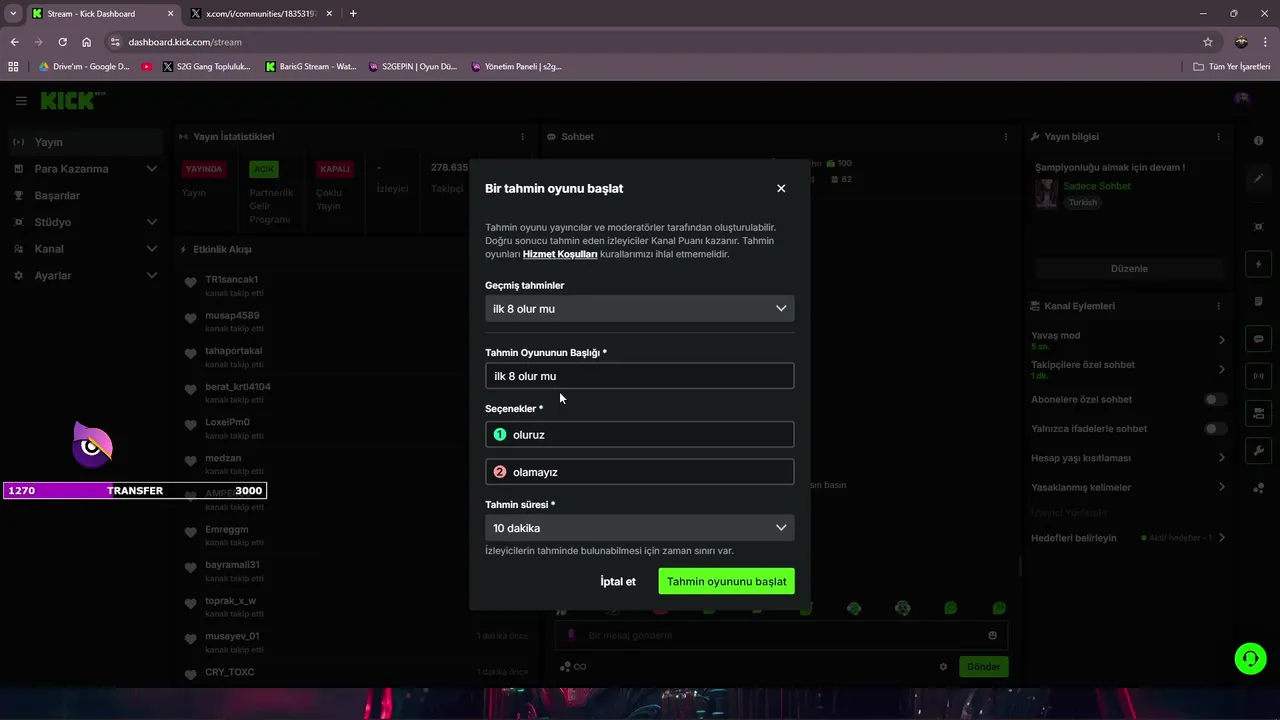Click follower TR1sancak1 in Etkinlik Akışı
The height and width of the screenshot is (720, 1280).
pos(232,279)
